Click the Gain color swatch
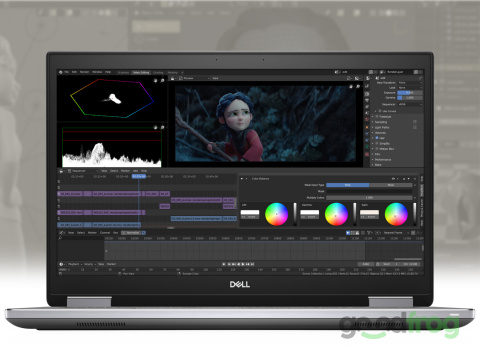This screenshot has width=480, height=360. coord(369,212)
